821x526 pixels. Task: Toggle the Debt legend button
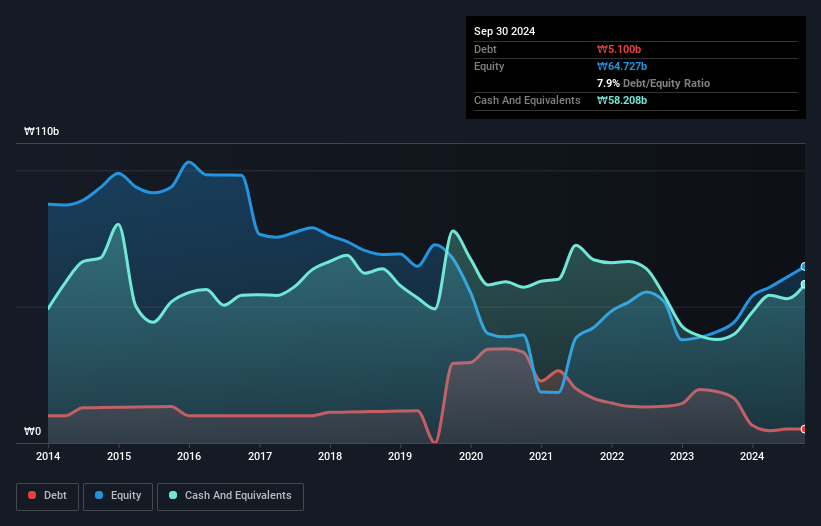(47, 496)
